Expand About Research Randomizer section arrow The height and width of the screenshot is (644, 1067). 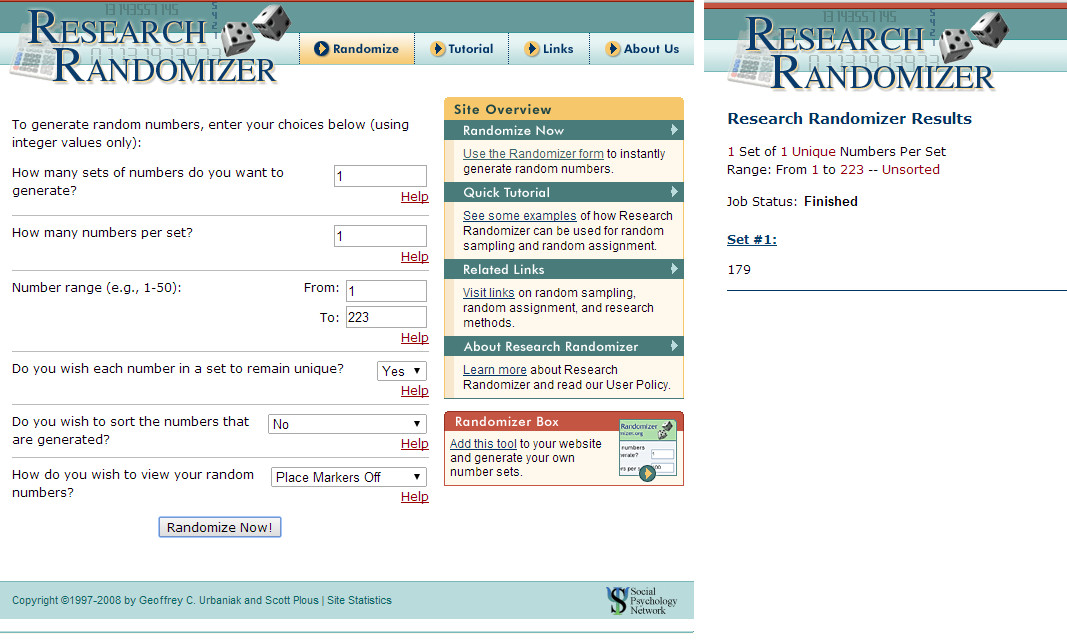(674, 346)
